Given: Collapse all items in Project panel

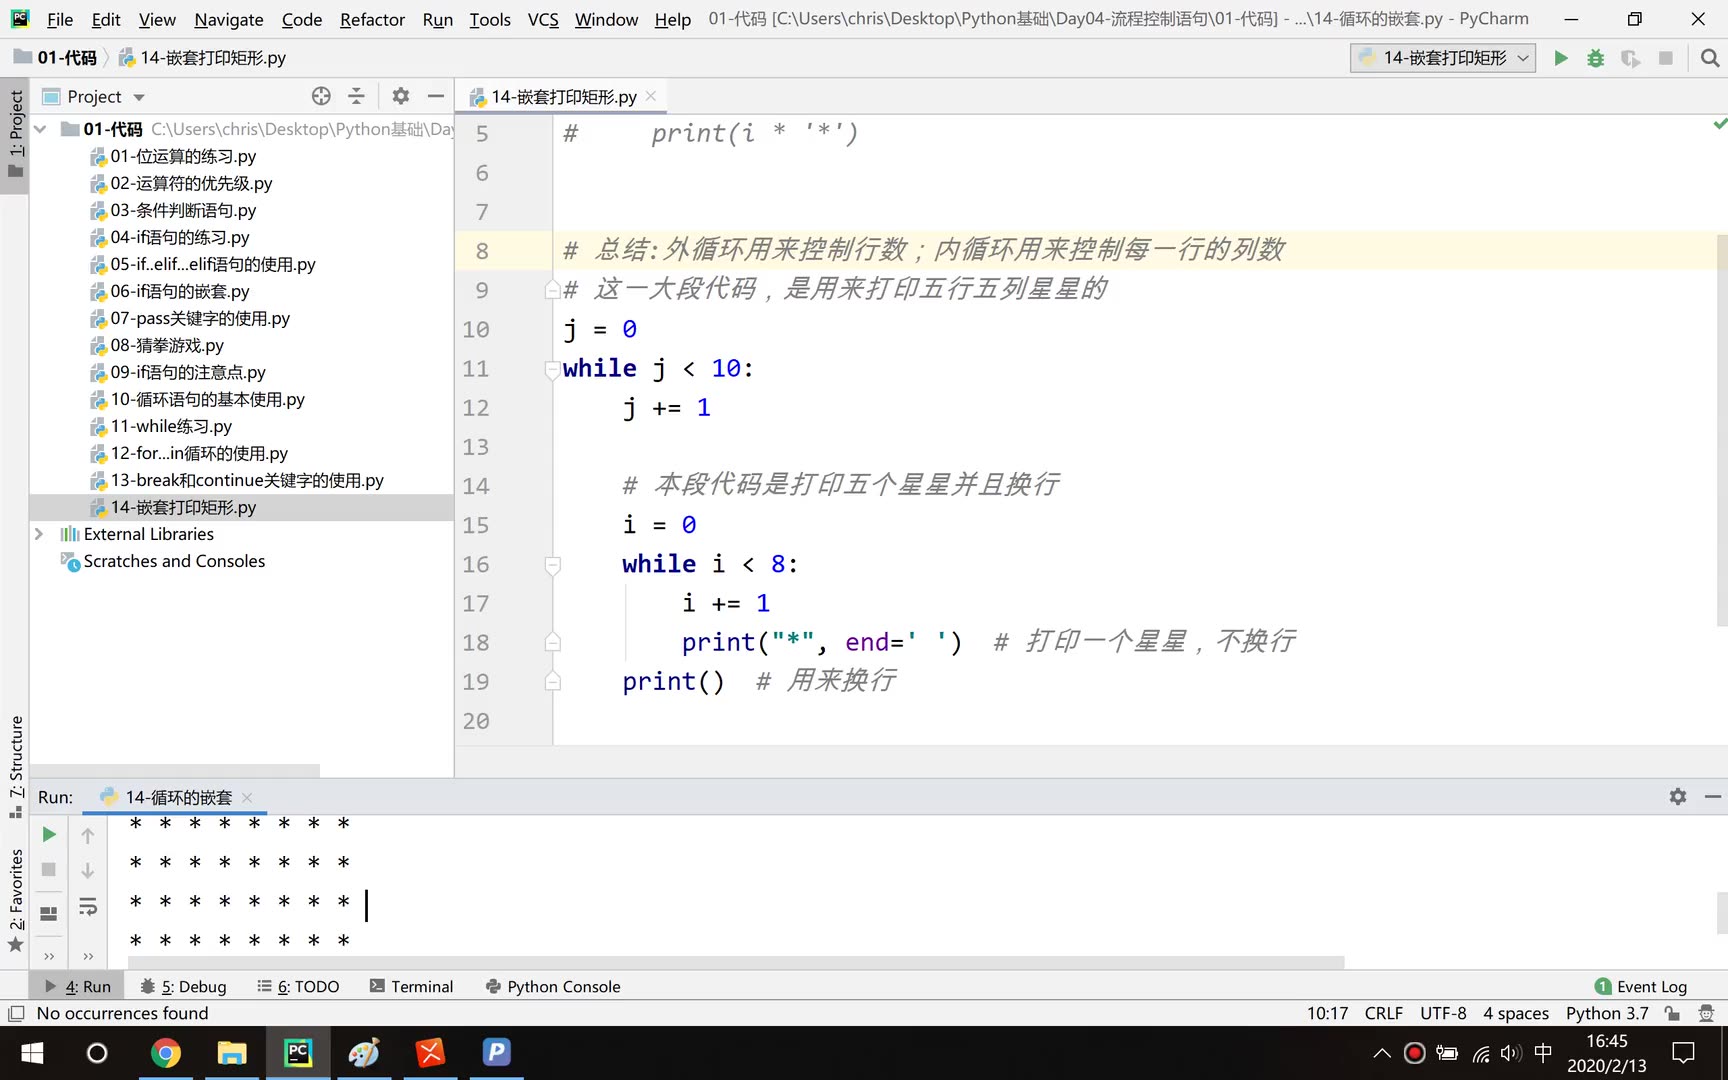Looking at the screenshot, I should point(356,96).
